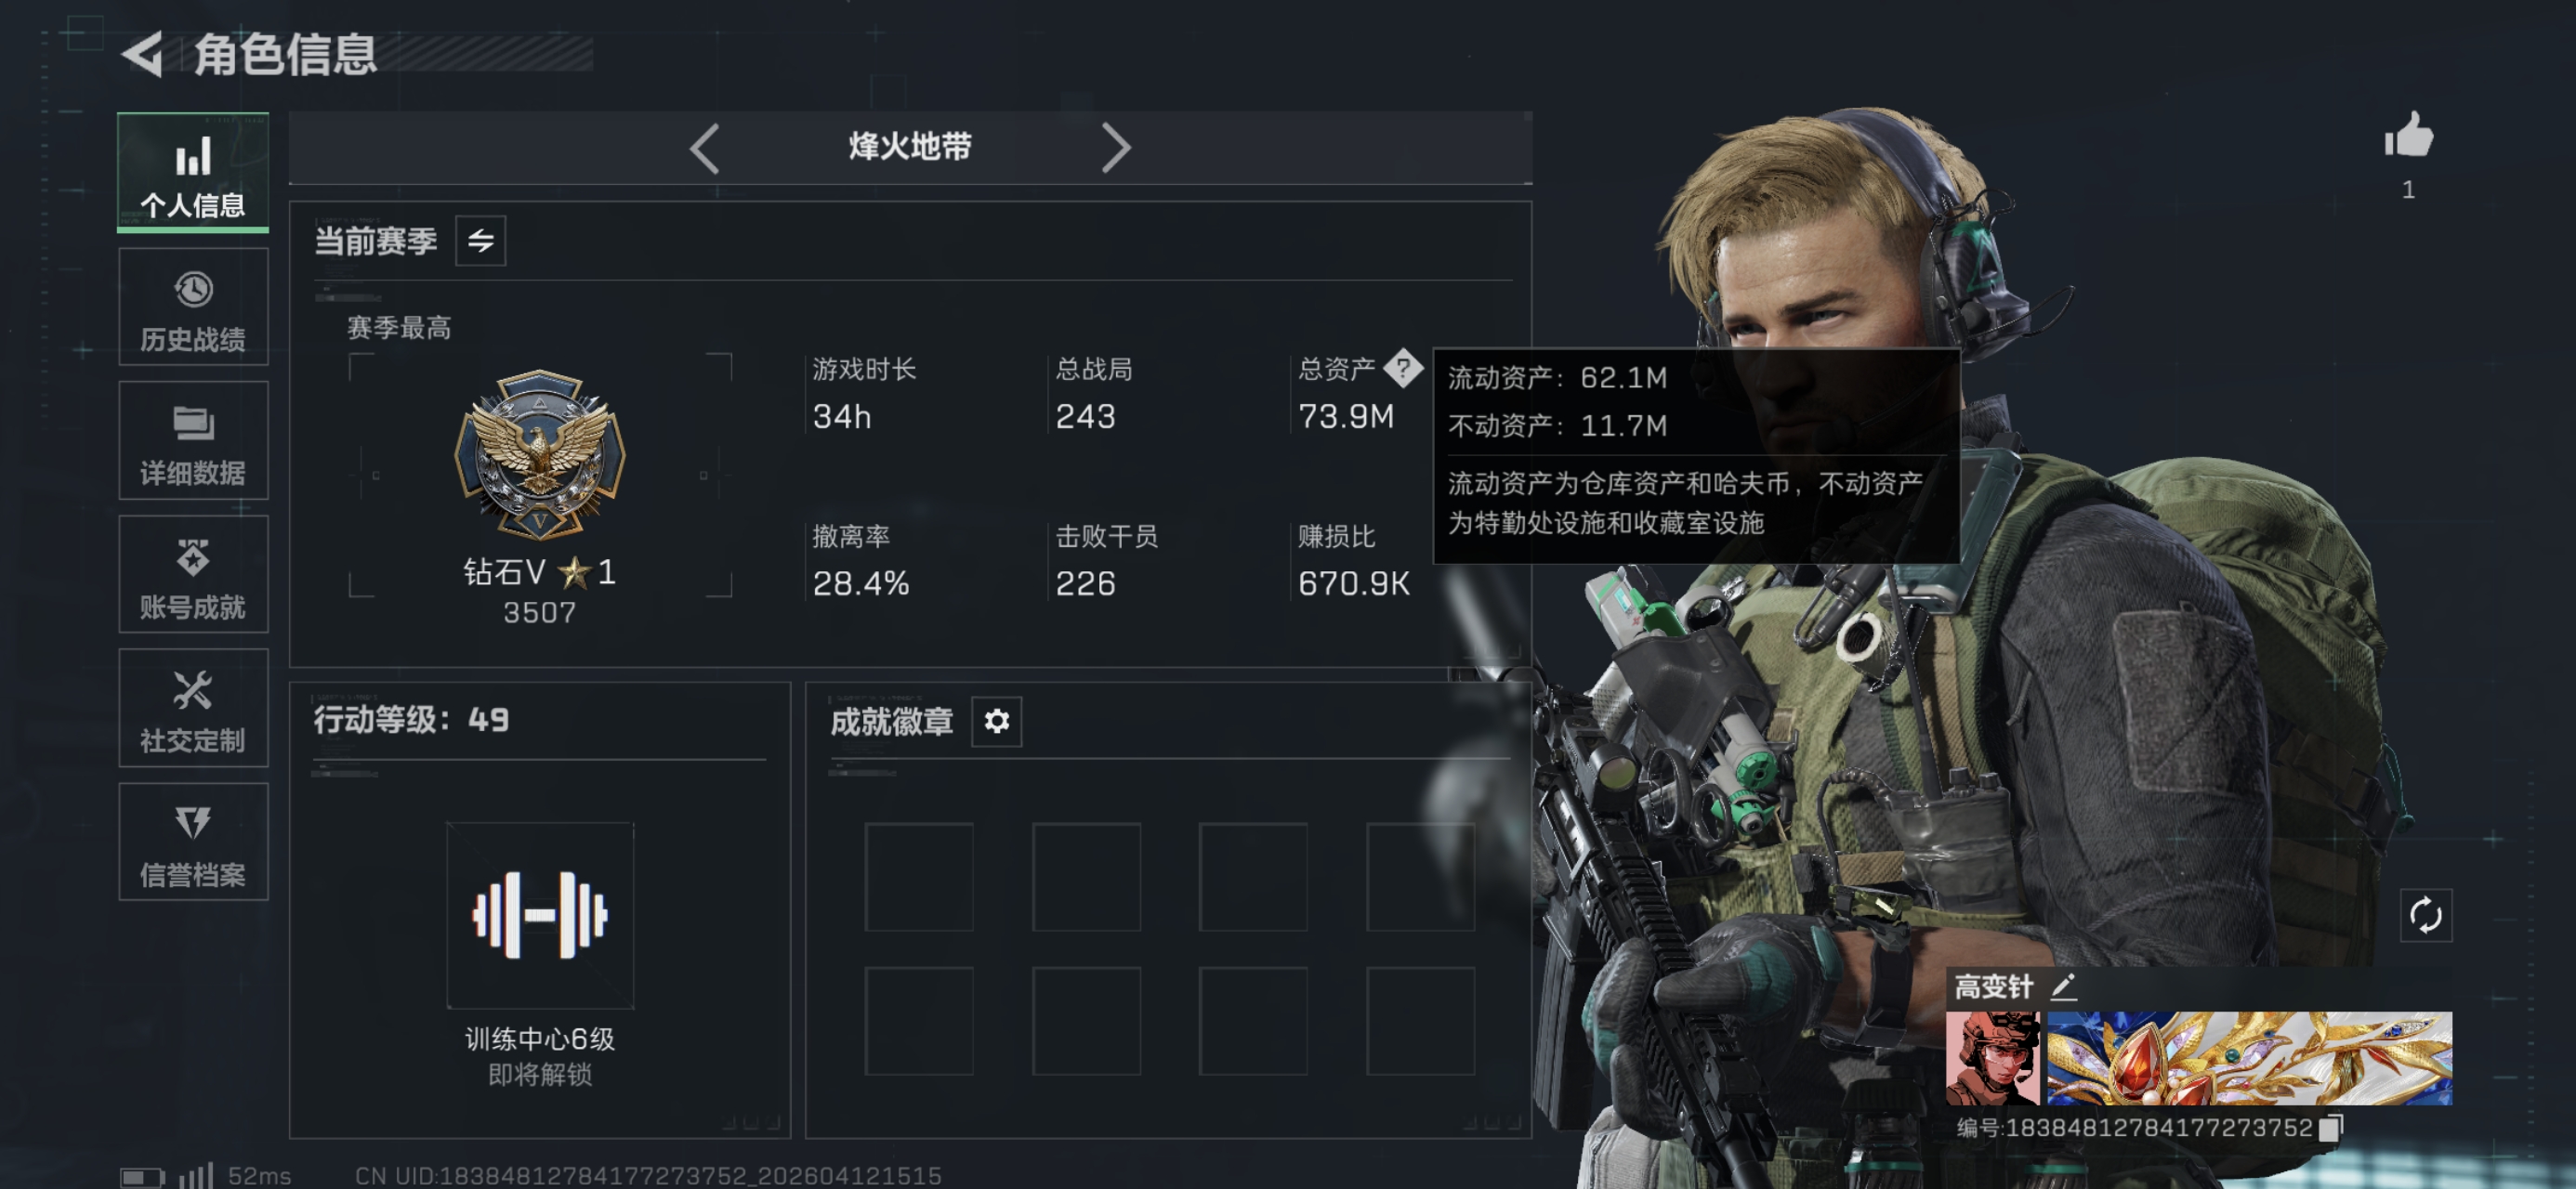Show 总资产 help via question mark icon
Screen dimensions: 2576x1189
point(1403,368)
